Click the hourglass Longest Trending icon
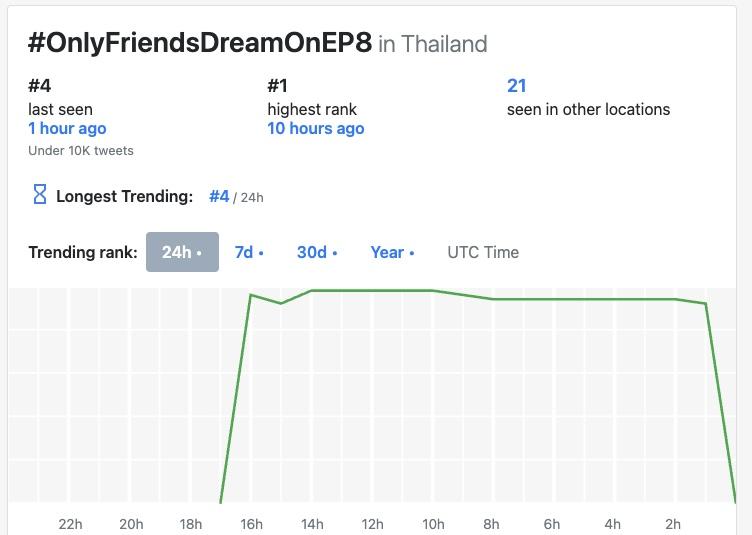The width and height of the screenshot is (752, 535). click(40, 195)
